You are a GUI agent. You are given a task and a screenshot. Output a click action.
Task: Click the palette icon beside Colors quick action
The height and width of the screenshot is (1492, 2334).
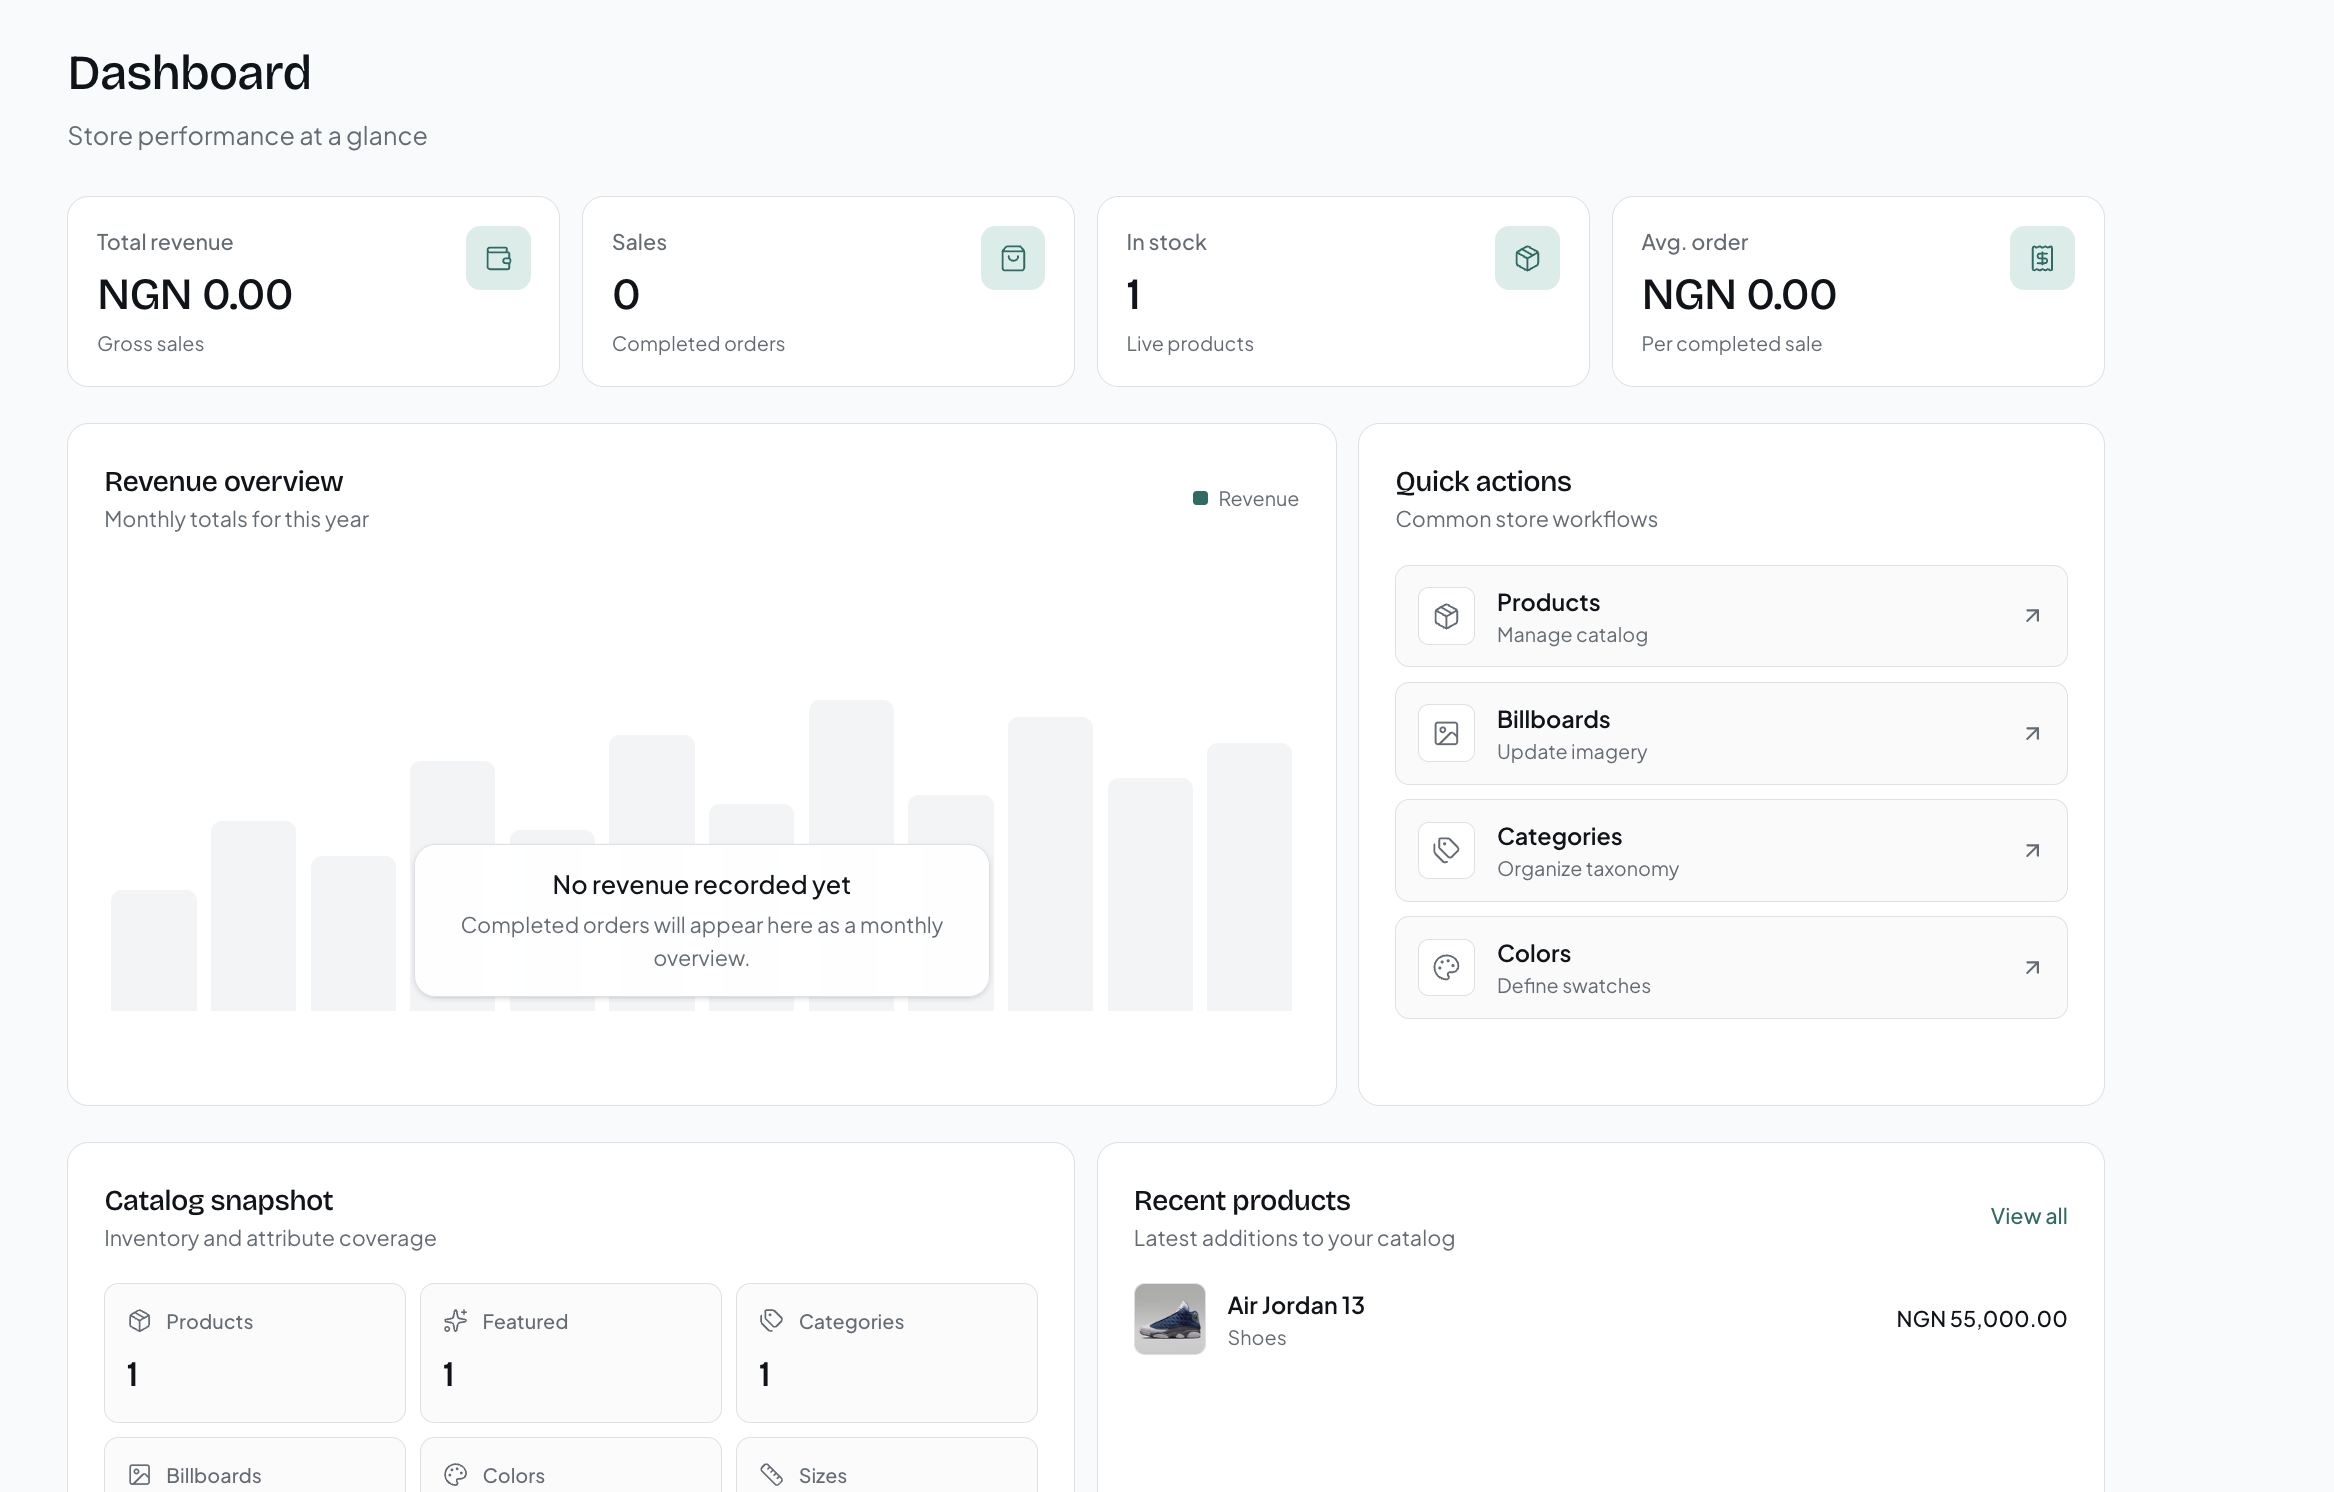[x=1446, y=967]
